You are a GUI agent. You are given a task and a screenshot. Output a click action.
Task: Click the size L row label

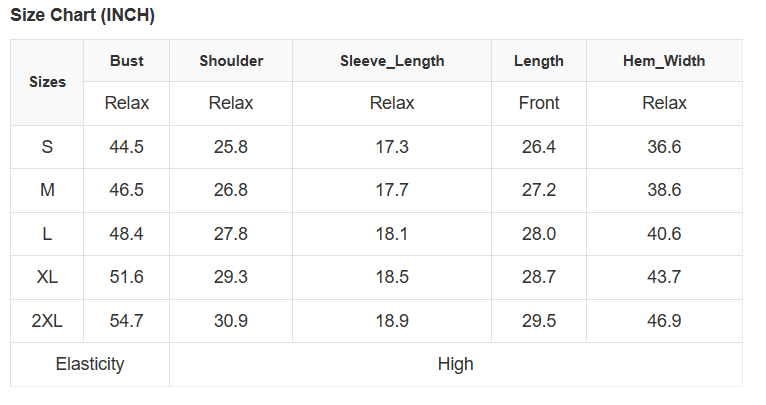(47, 234)
